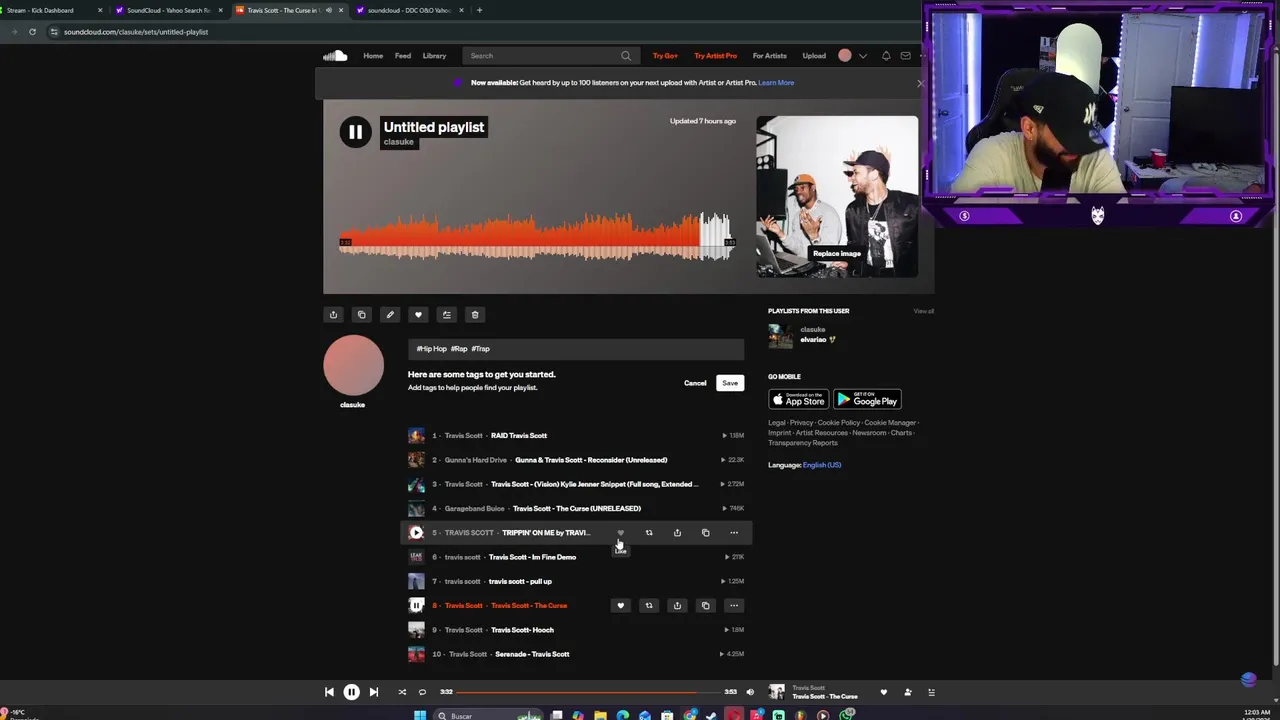Select track Travis Scott- Hooch
The image size is (1280, 720).
(x=522, y=630)
